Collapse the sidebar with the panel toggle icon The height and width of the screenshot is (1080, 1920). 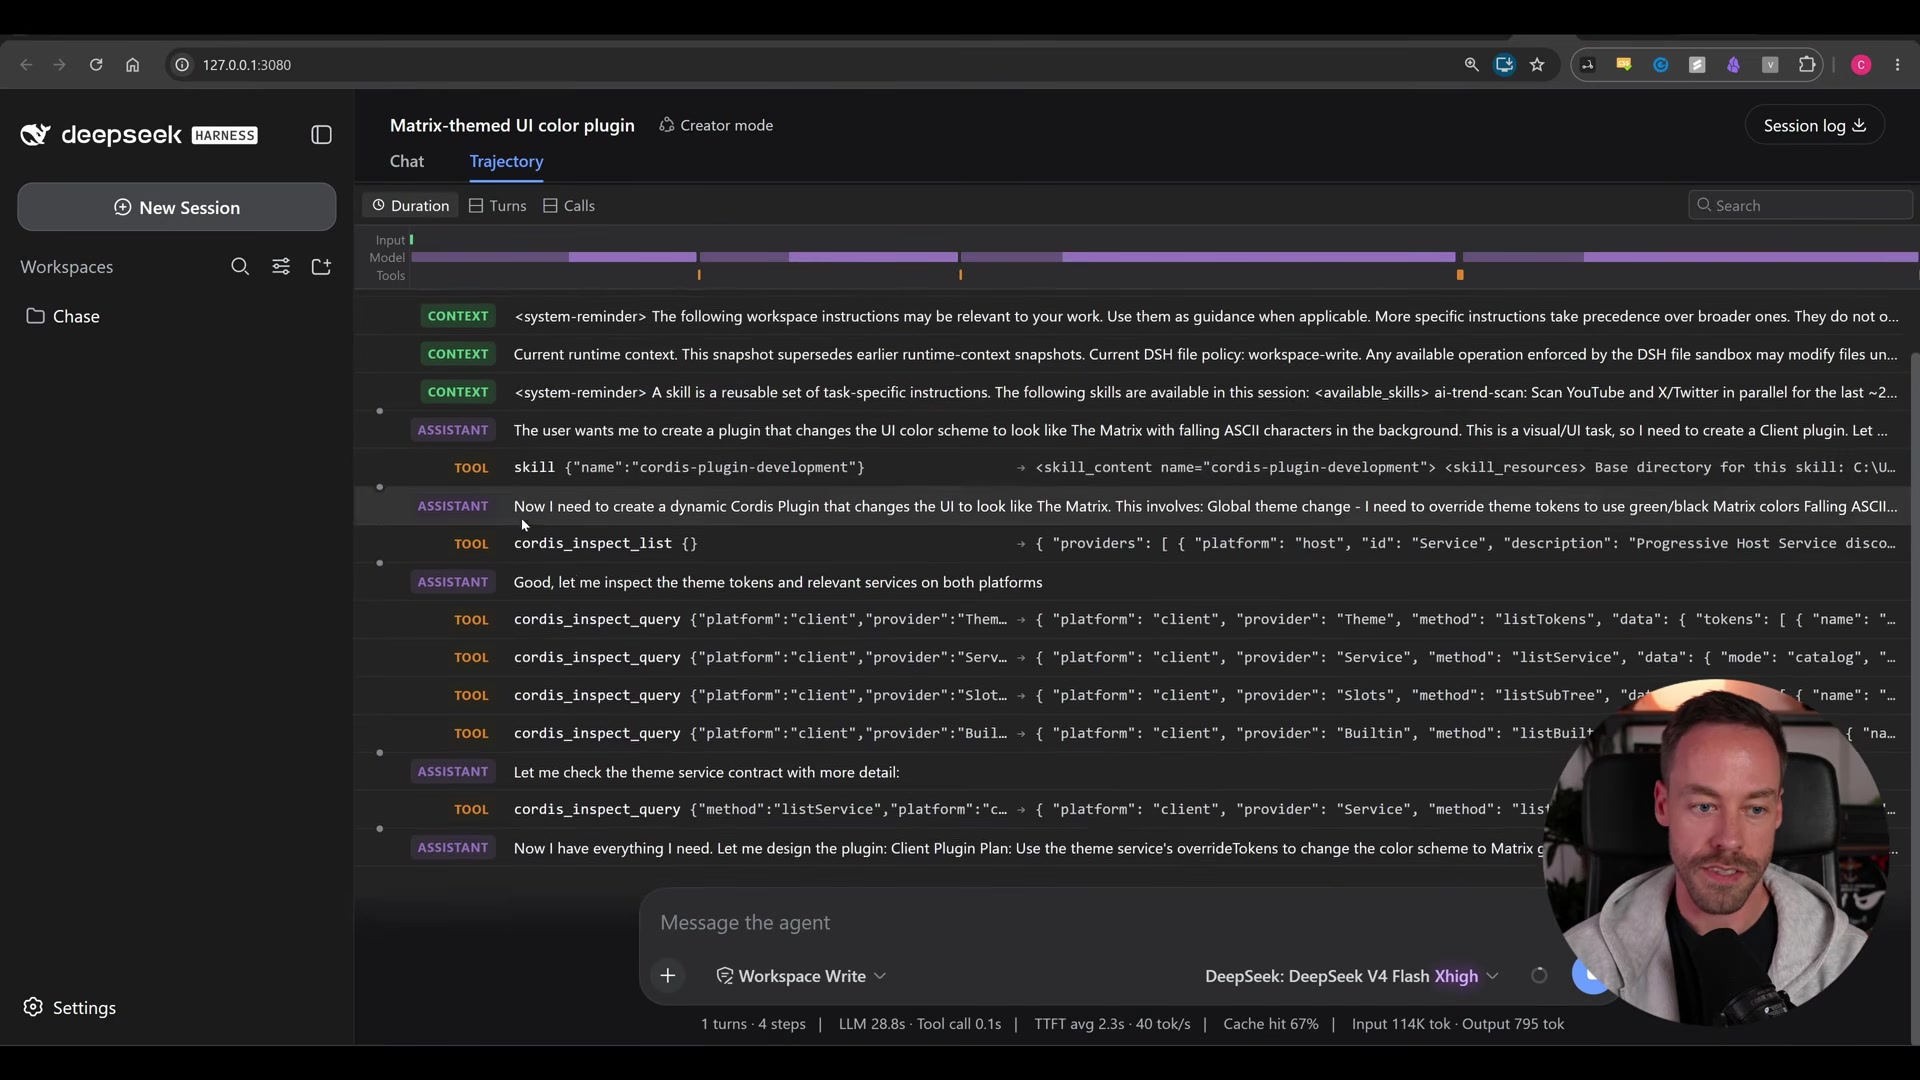321,135
